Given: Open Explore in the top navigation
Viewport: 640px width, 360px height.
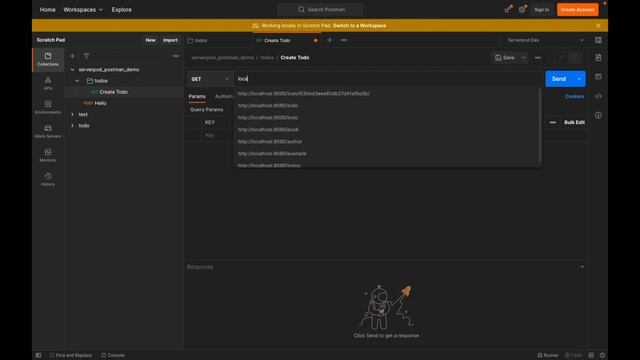Looking at the screenshot, I should point(122,9).
